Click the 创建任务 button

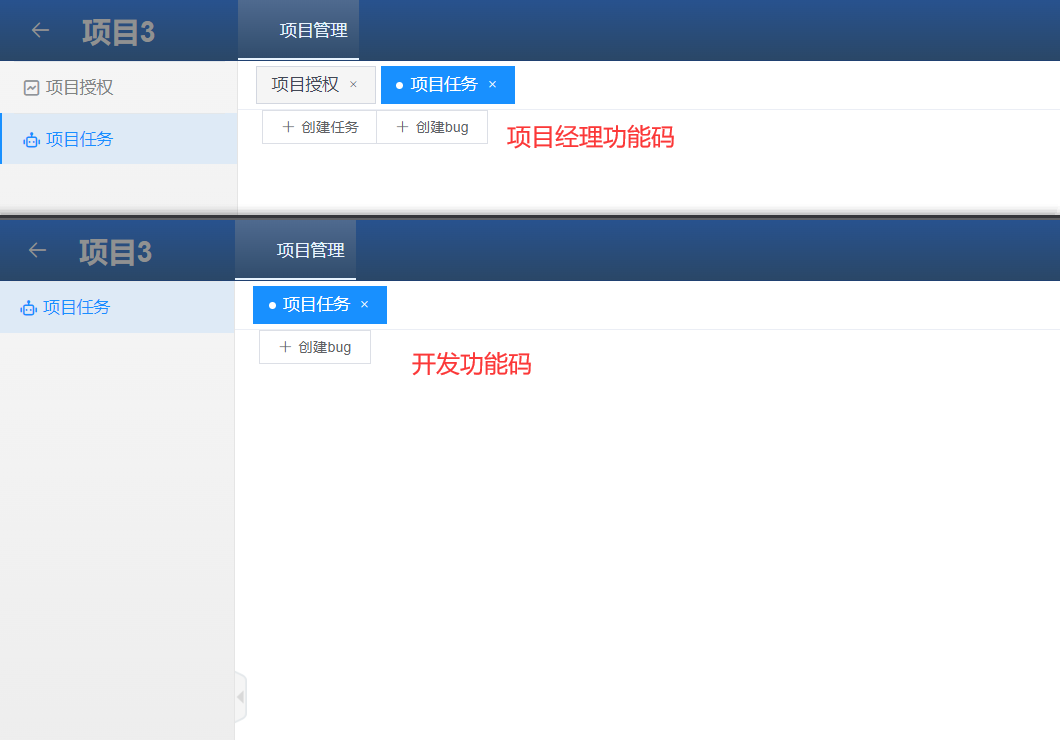tap(320, 127)
